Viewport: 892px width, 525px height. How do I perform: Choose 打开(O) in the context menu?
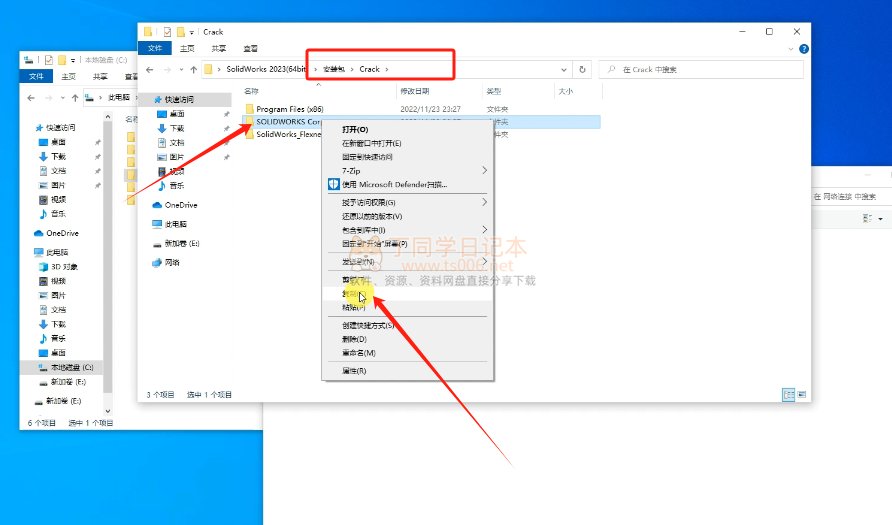(355, 130)
